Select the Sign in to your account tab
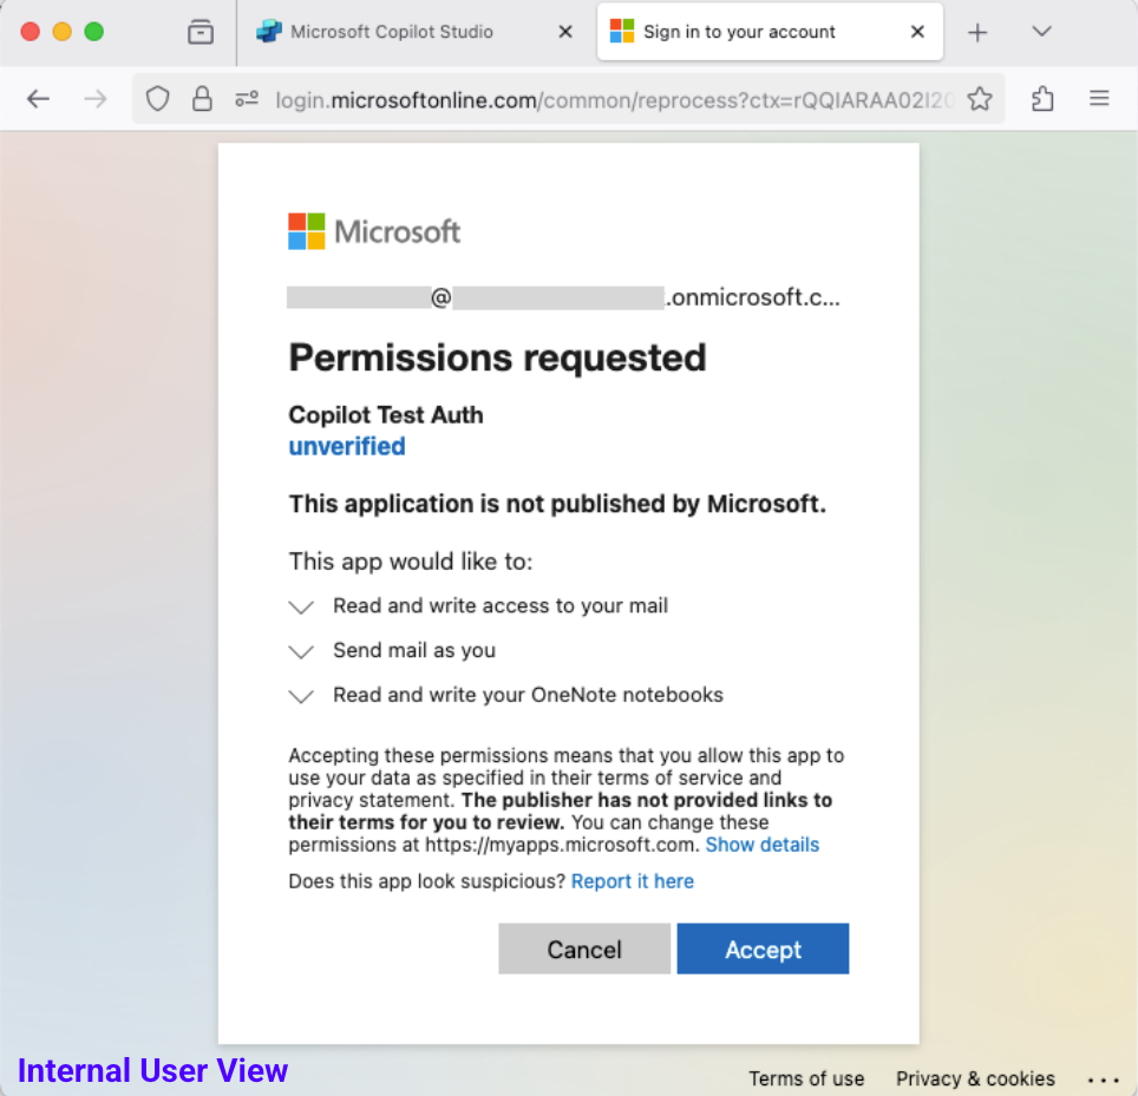Screen dimensions: 1138x1096 point(740,31)
